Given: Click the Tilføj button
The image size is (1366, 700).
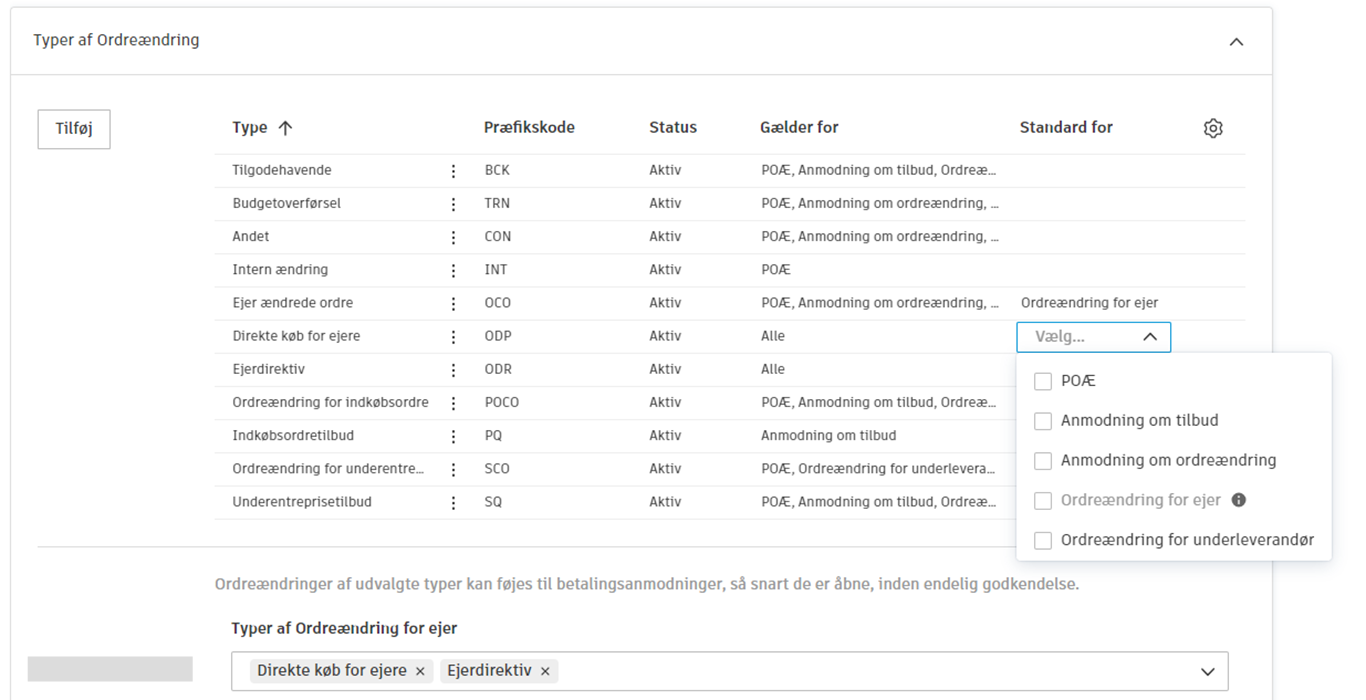Looking at the screenshot, I should tap(74, 129).
